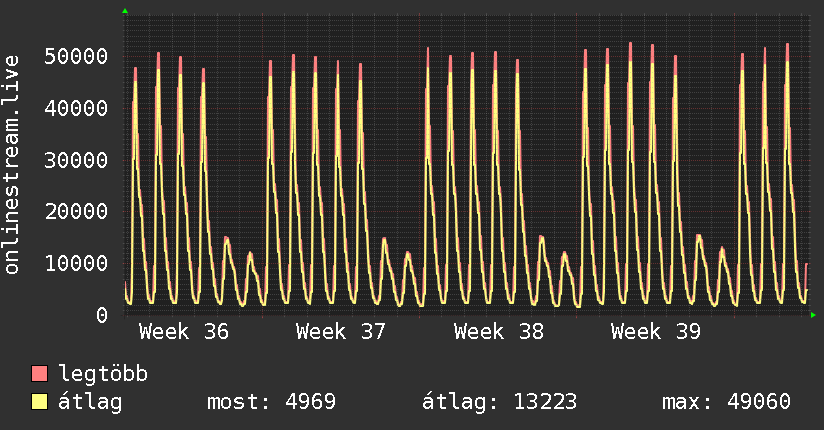Screen dimensions: 824x430
Task: Click the max: 49060 statistic
Action: pos(726,402)
